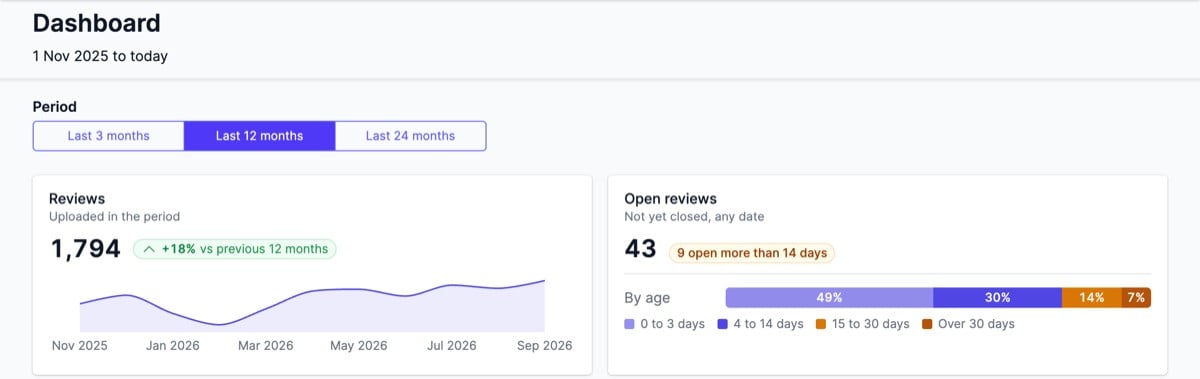1200x379 pixels.
Task: Click the reviews trend line chart
Action: (312, 305)
